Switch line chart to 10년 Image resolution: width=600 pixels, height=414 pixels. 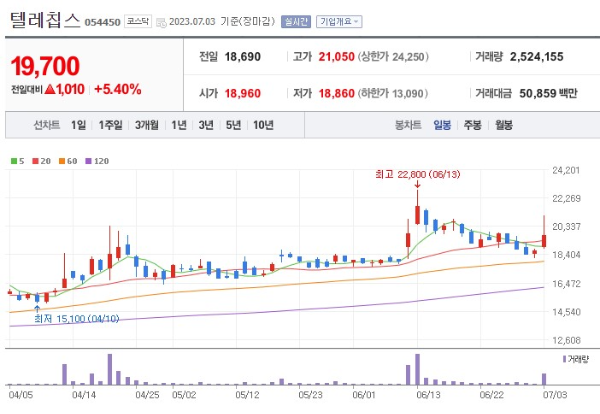(263, 125)
